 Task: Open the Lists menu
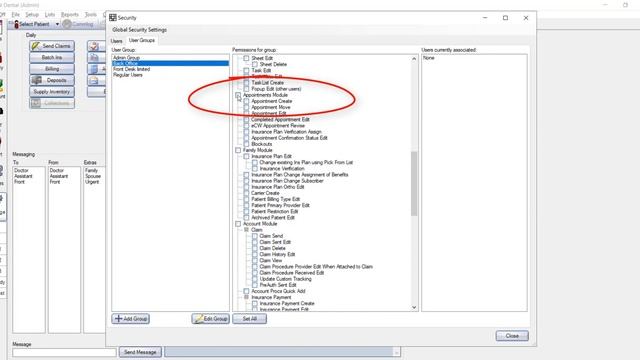[x=50, y=14]
